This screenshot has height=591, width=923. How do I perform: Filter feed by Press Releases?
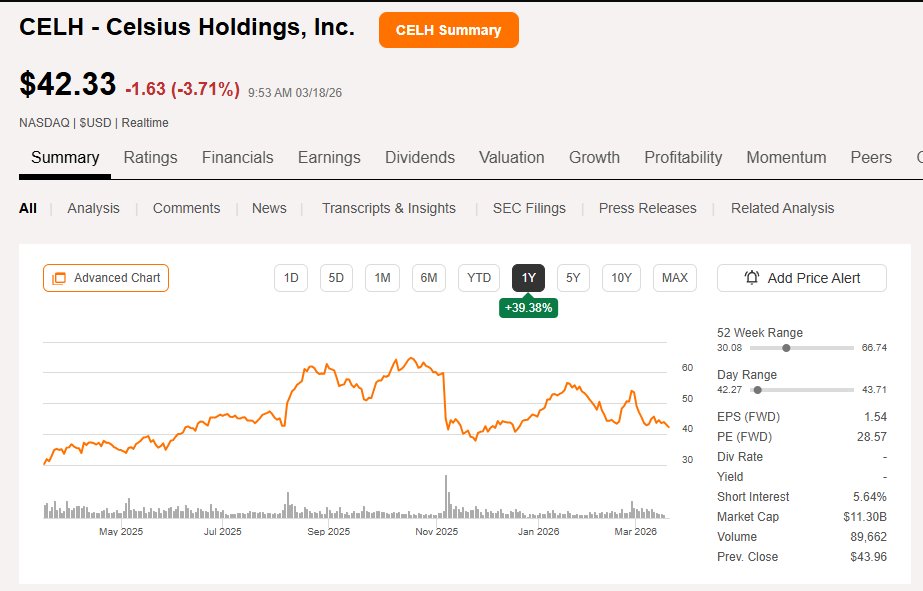(647, 208)
